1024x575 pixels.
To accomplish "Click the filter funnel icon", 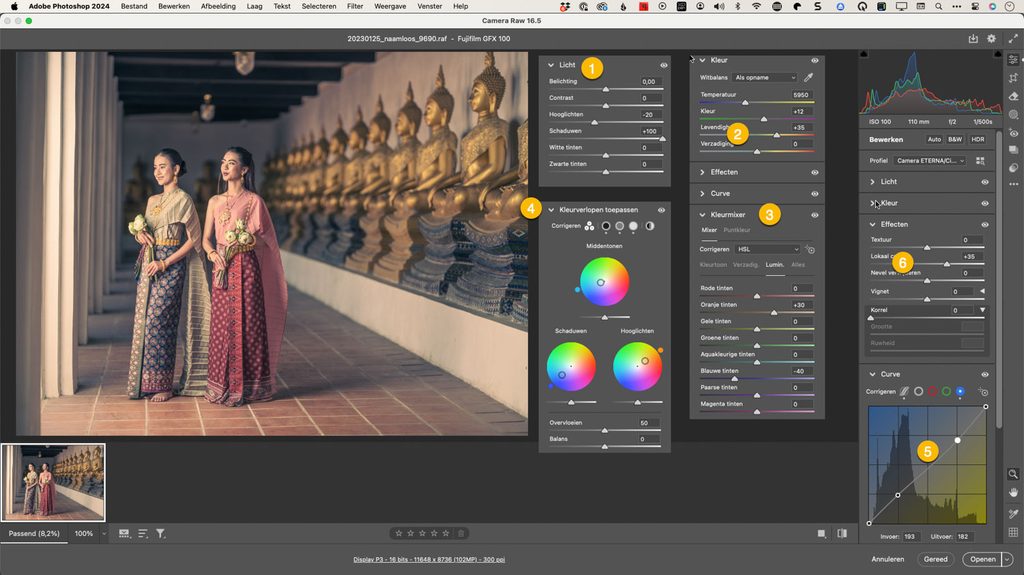I will (x=161, y=534).
